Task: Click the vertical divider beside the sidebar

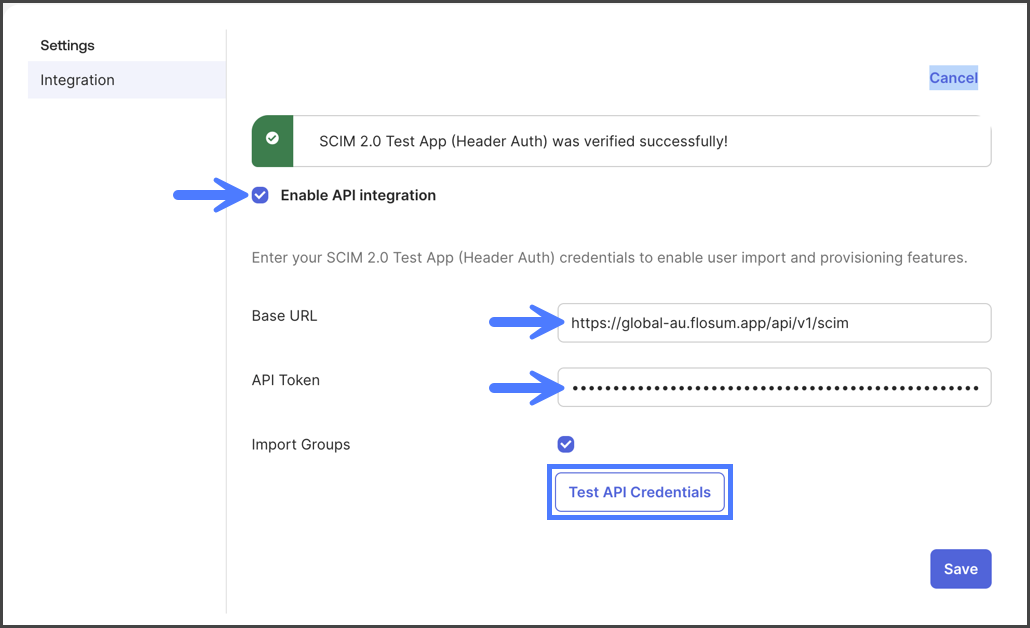Action: pyautogui.click(x=227, y=320)
